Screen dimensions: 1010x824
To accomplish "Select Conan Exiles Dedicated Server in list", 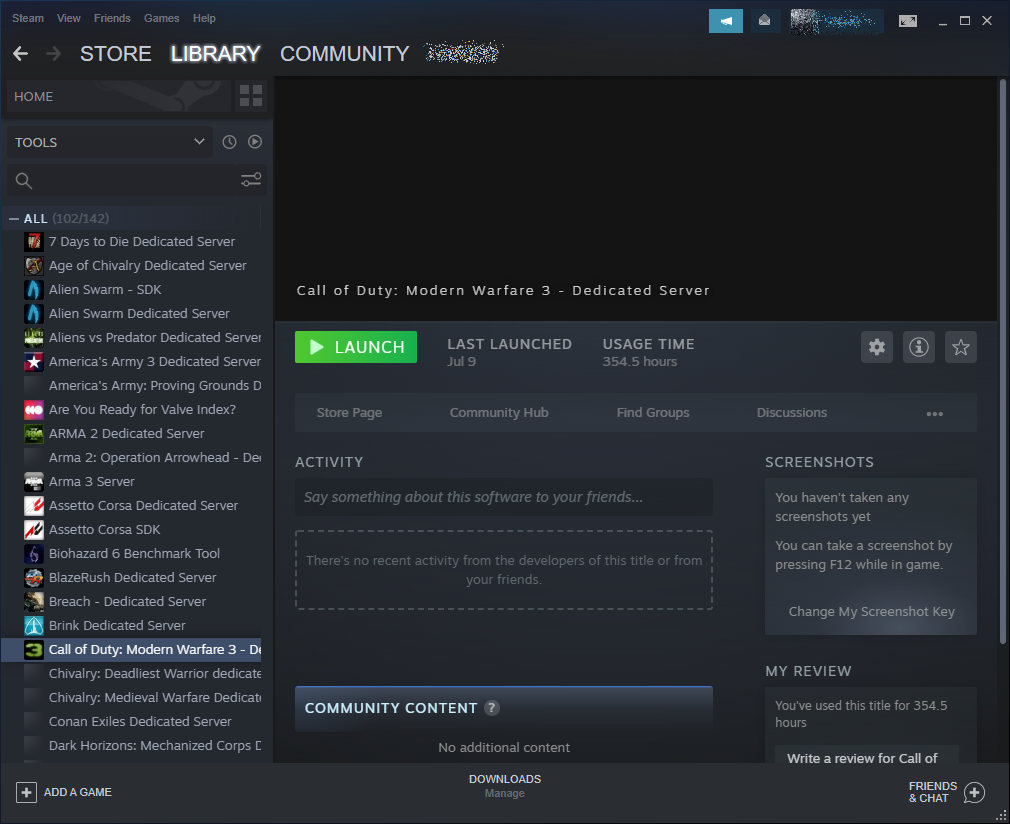I will 140,722.
